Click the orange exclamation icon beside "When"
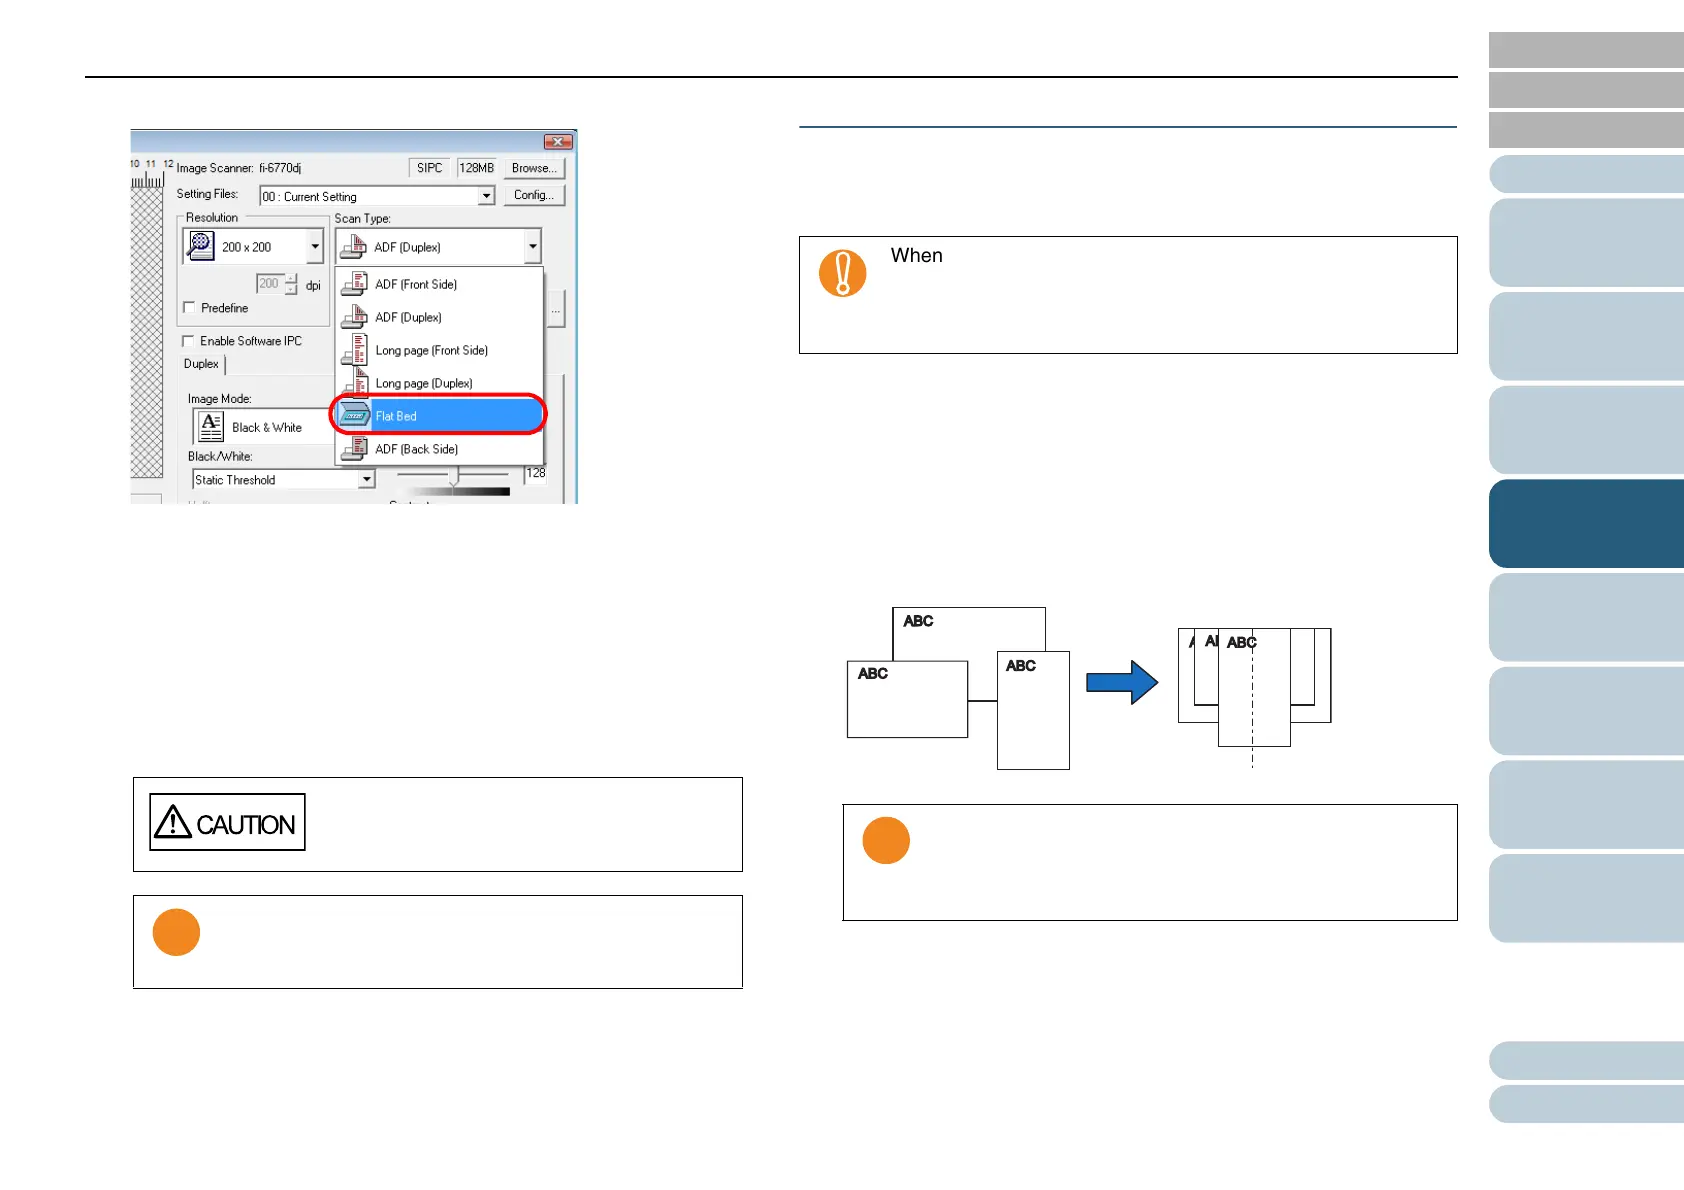 [843, 273]
